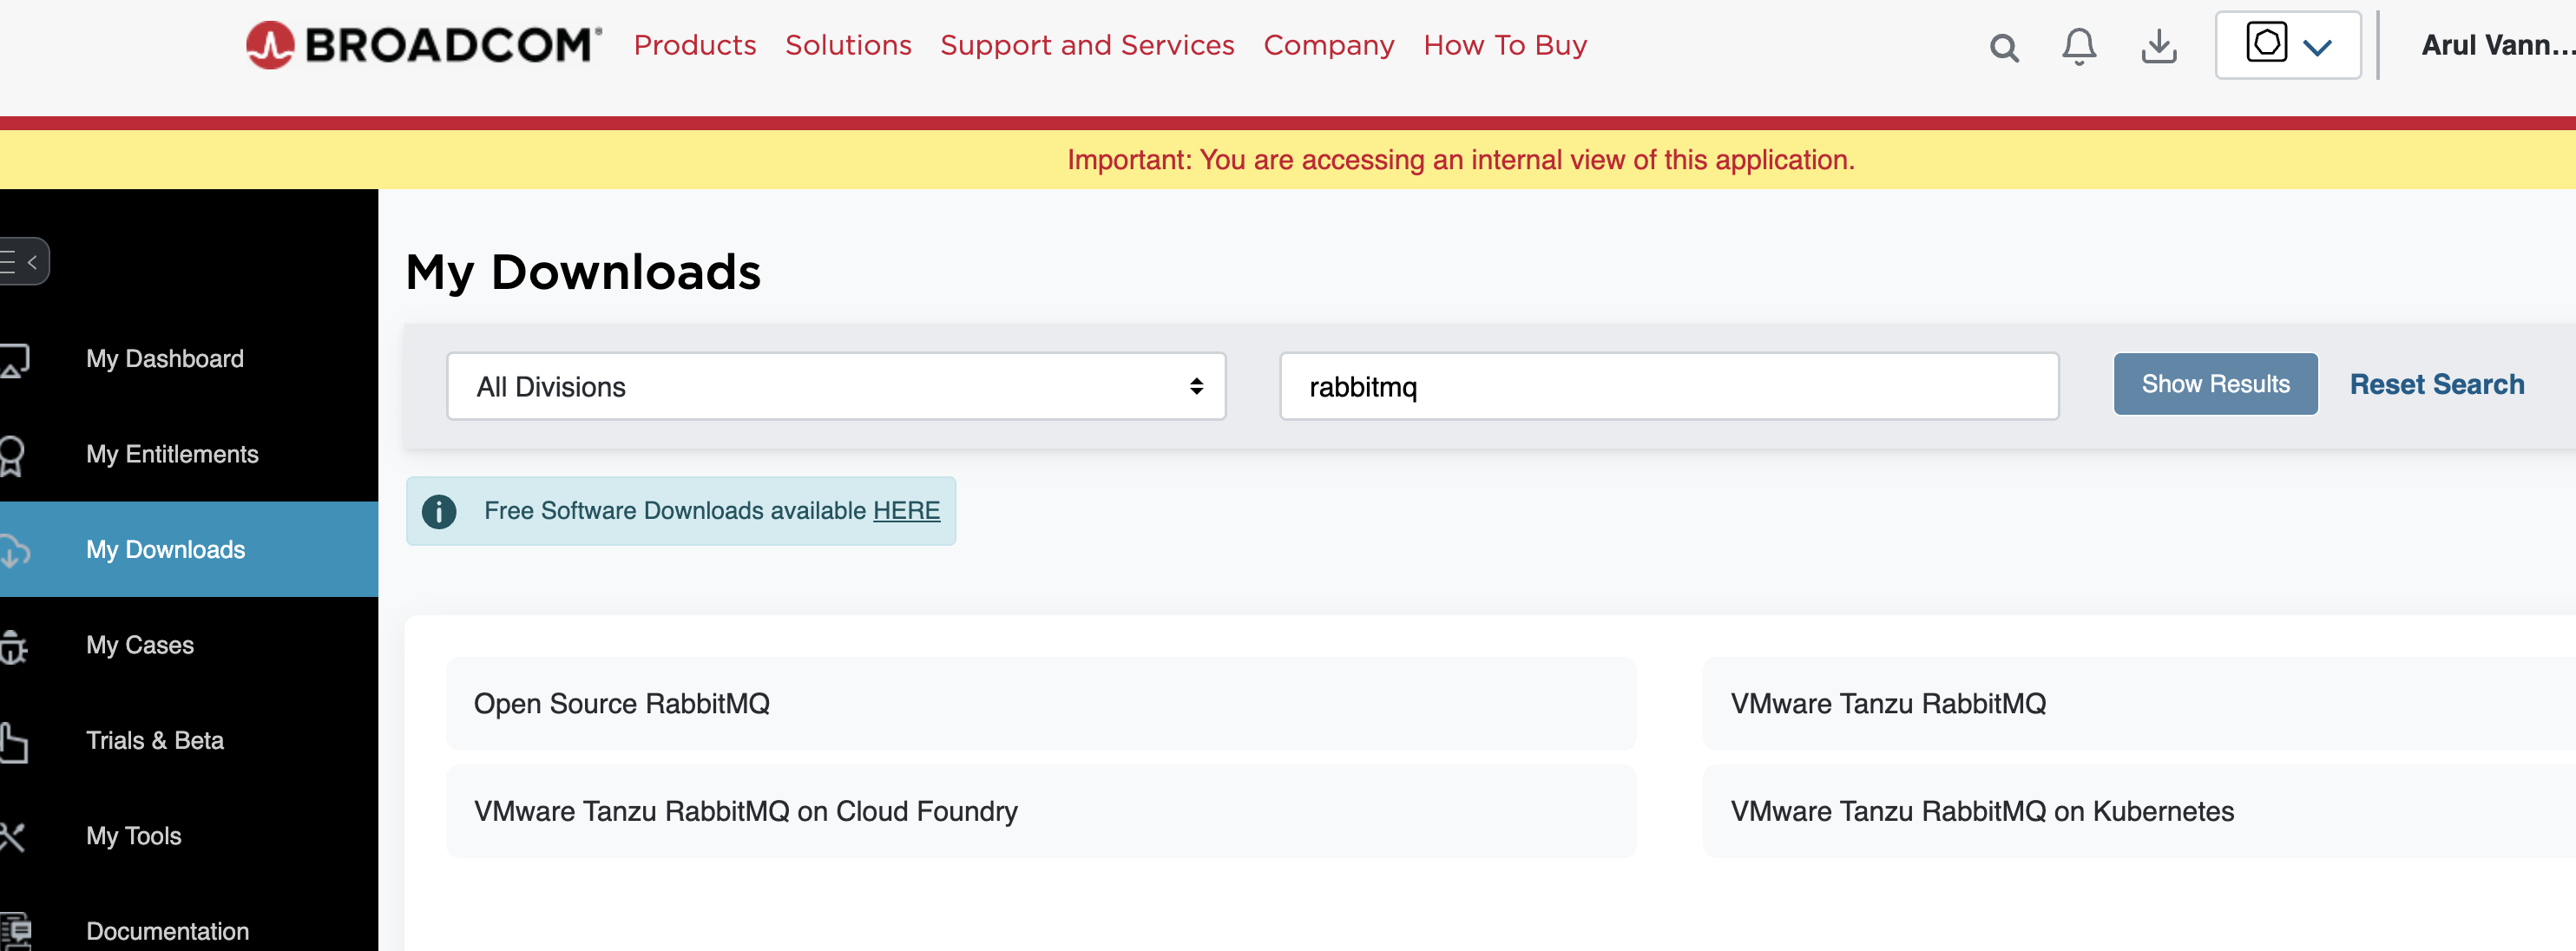Click the info icon in the free downloads banner
Screen dimensions: 2576x951
[x=439, y=511]
